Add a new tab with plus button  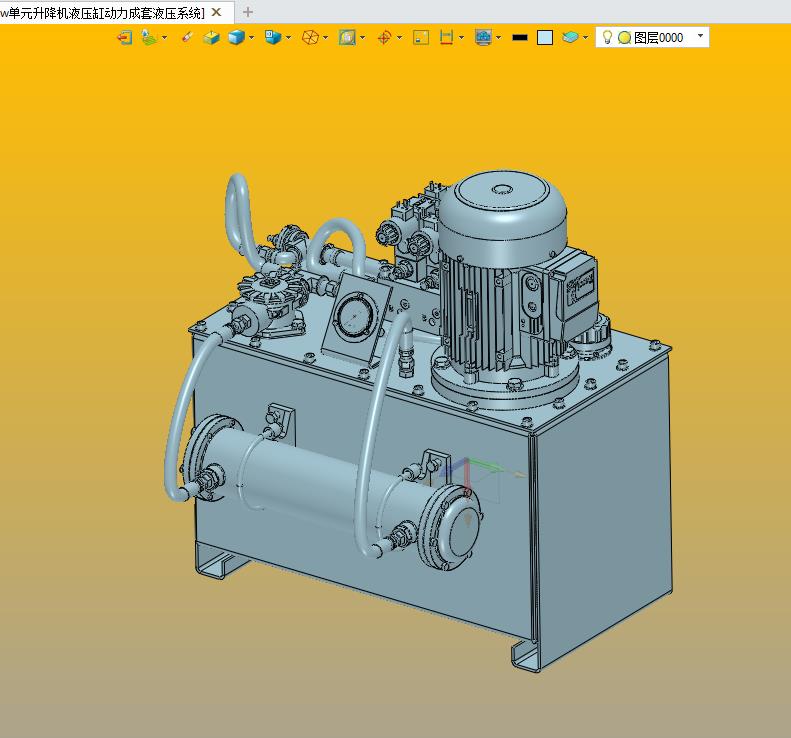(248, 12)
